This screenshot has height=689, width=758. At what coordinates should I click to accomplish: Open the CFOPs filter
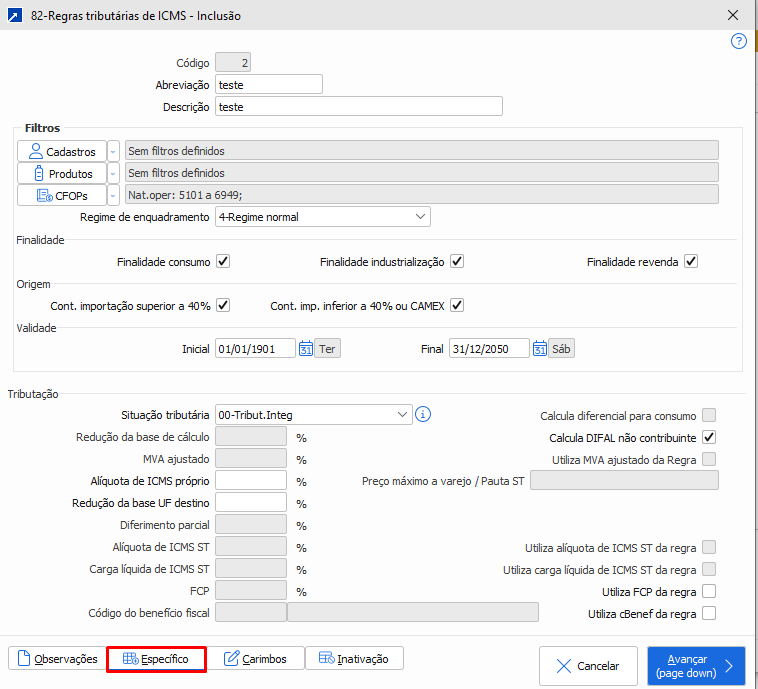(x=62, y=195)
